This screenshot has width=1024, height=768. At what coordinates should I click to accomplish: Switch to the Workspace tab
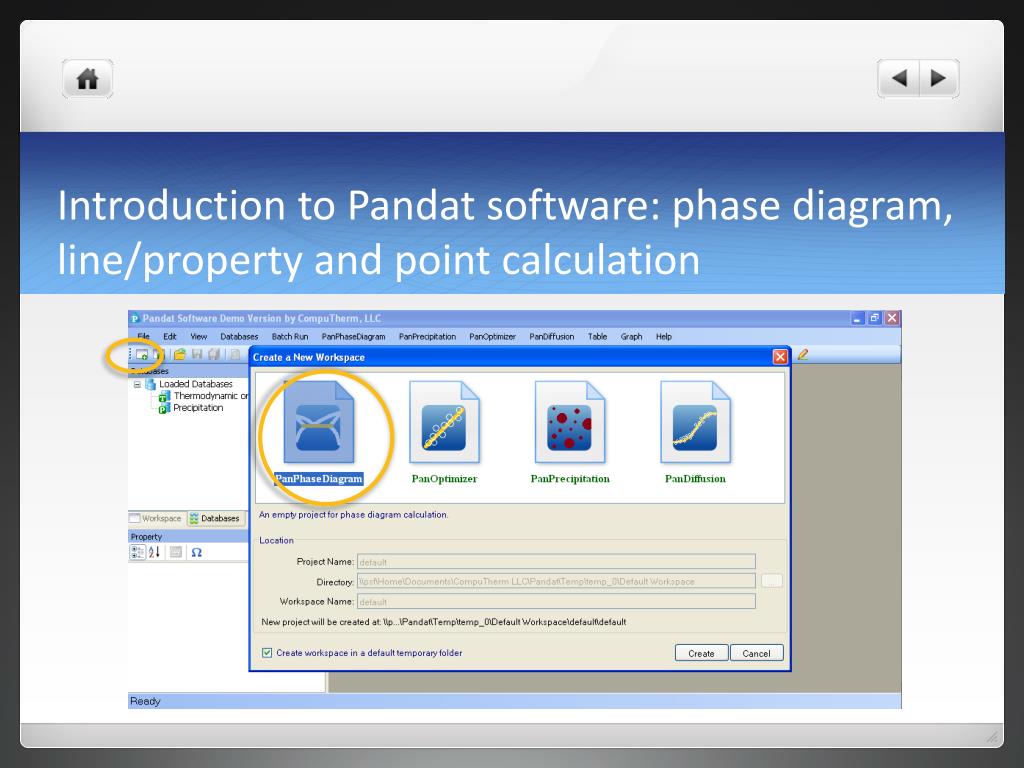click(156, 519)
